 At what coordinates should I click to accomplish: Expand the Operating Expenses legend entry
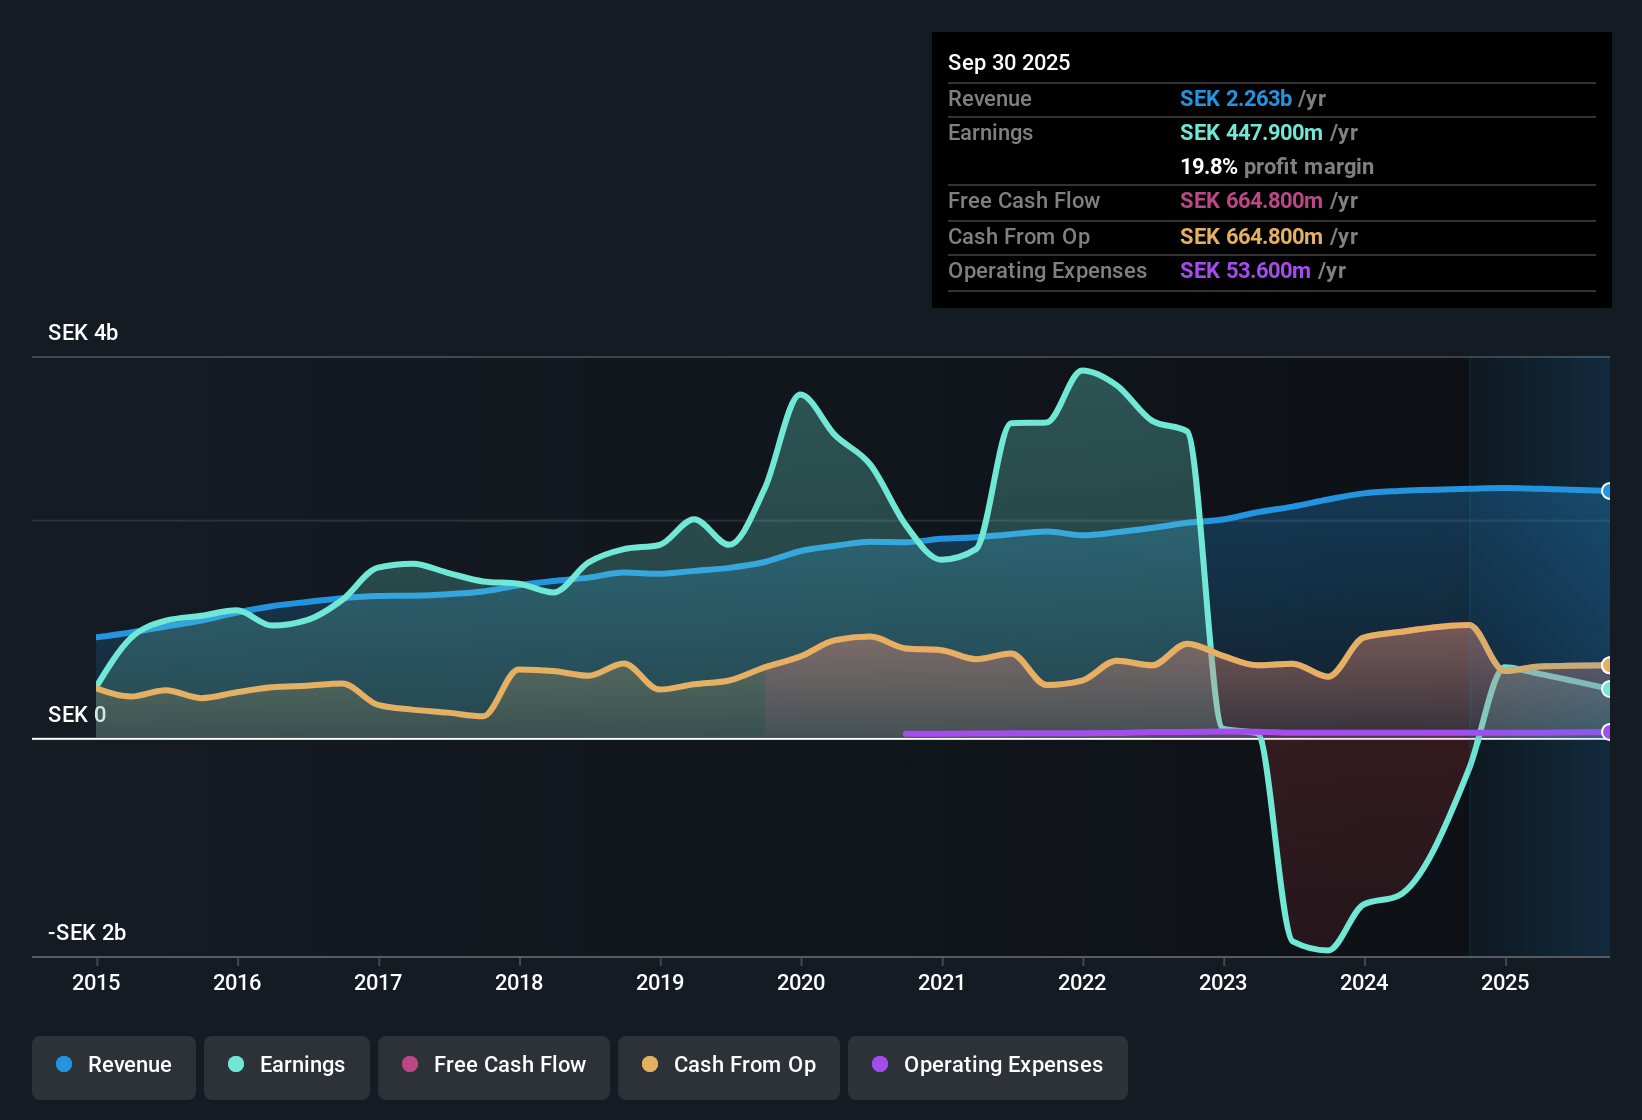coord(987,1065)
